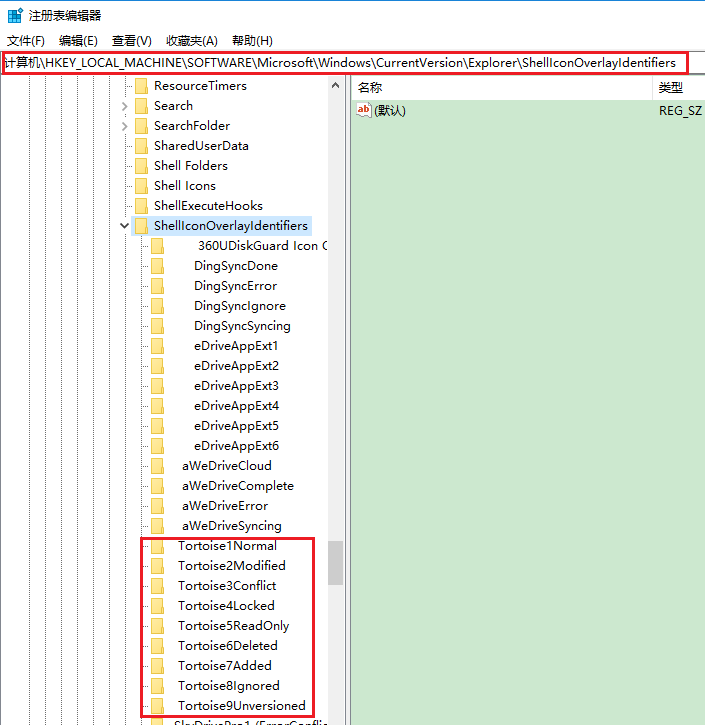The height and width of the screenshot is (725, 705).
Task: Select the Tortoise3Conflict key
Action: pos(227,586)
